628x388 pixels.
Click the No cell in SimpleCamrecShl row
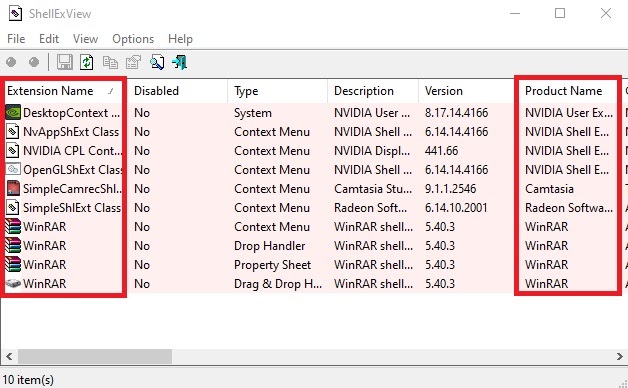[x=142, y=189]
